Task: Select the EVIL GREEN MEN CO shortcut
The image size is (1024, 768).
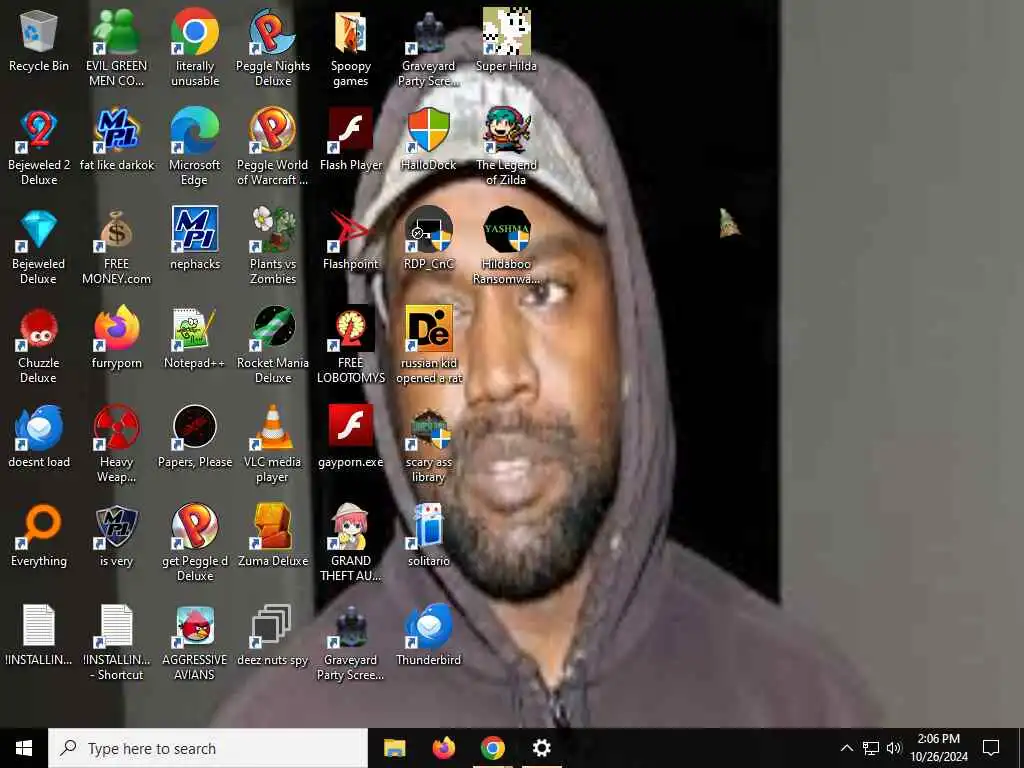Action: click(x=116, y=33)
